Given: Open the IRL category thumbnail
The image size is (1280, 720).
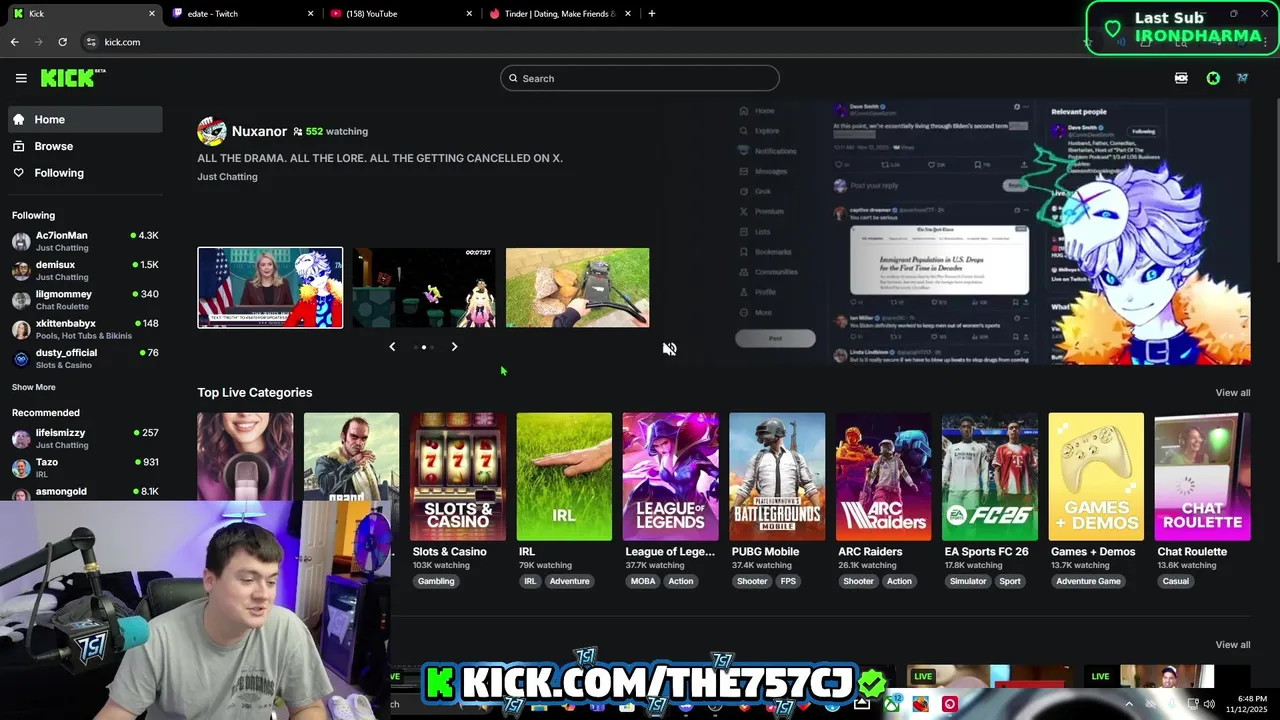Looking at the screenshot, I should 564,476.
